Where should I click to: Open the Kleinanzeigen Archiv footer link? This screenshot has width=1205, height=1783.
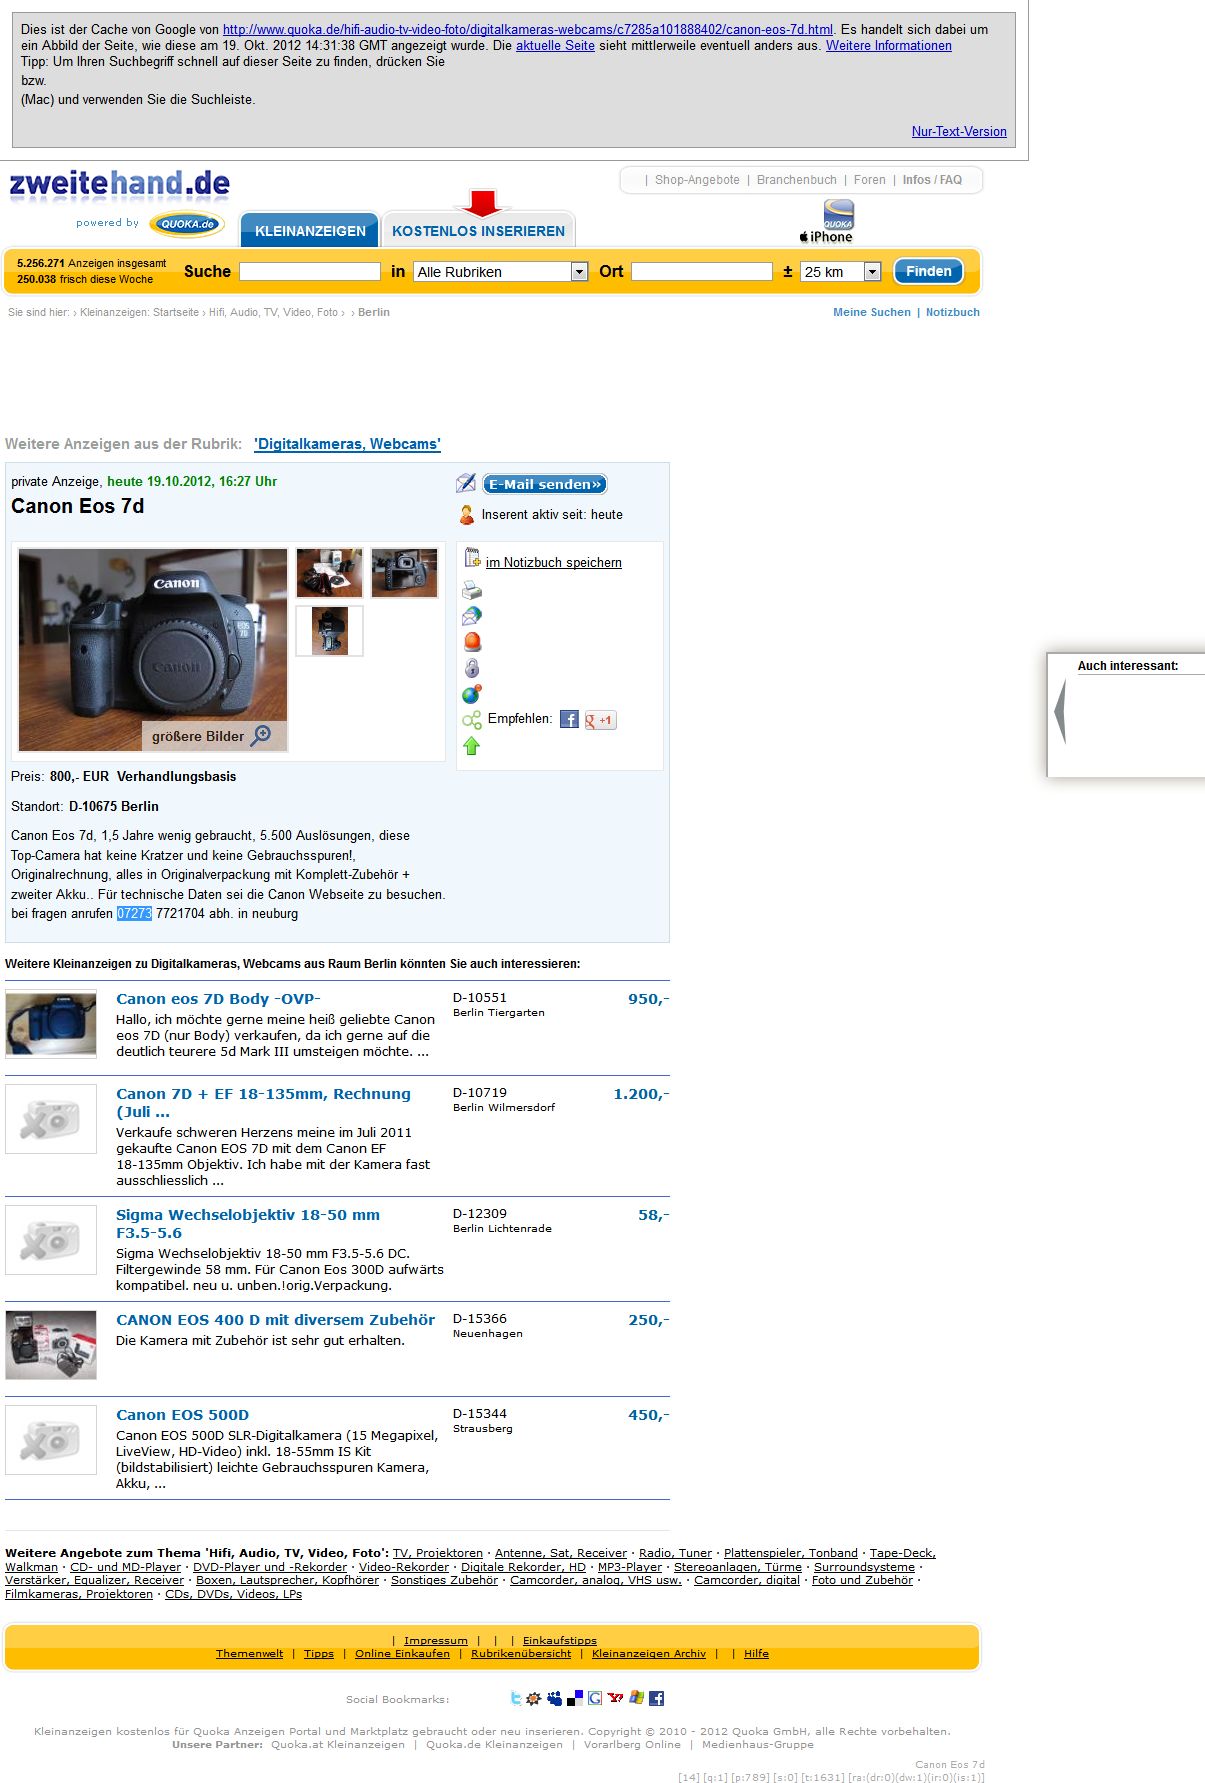(x=648, y=1653)
